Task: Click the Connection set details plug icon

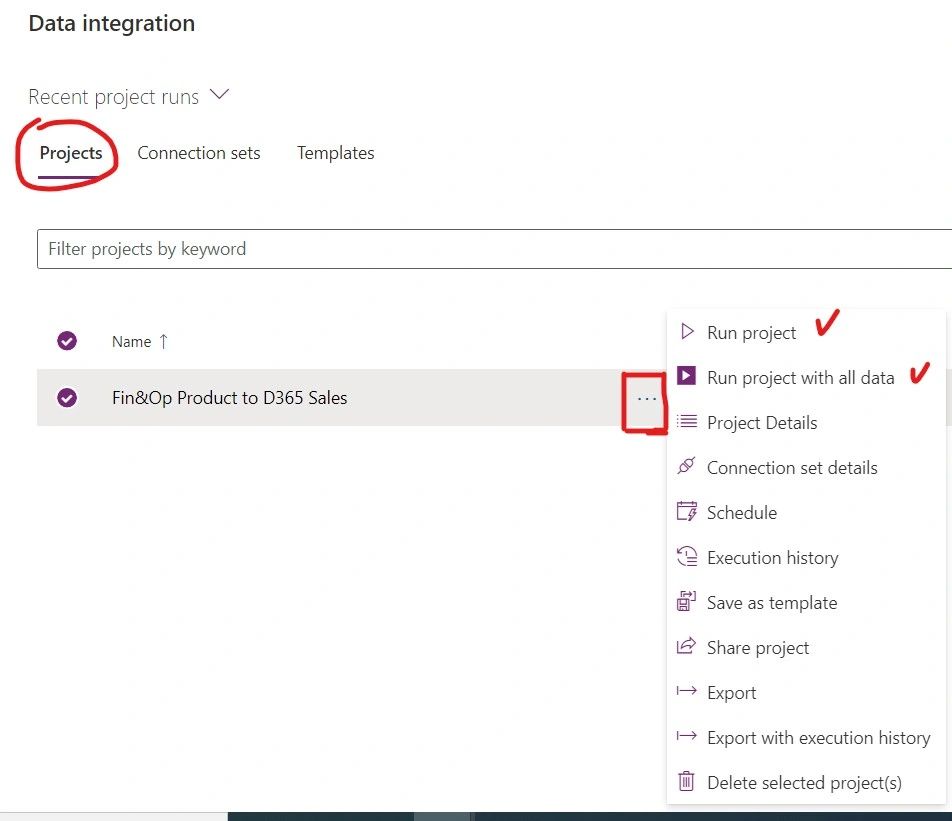Action: [x=688, y=467]
